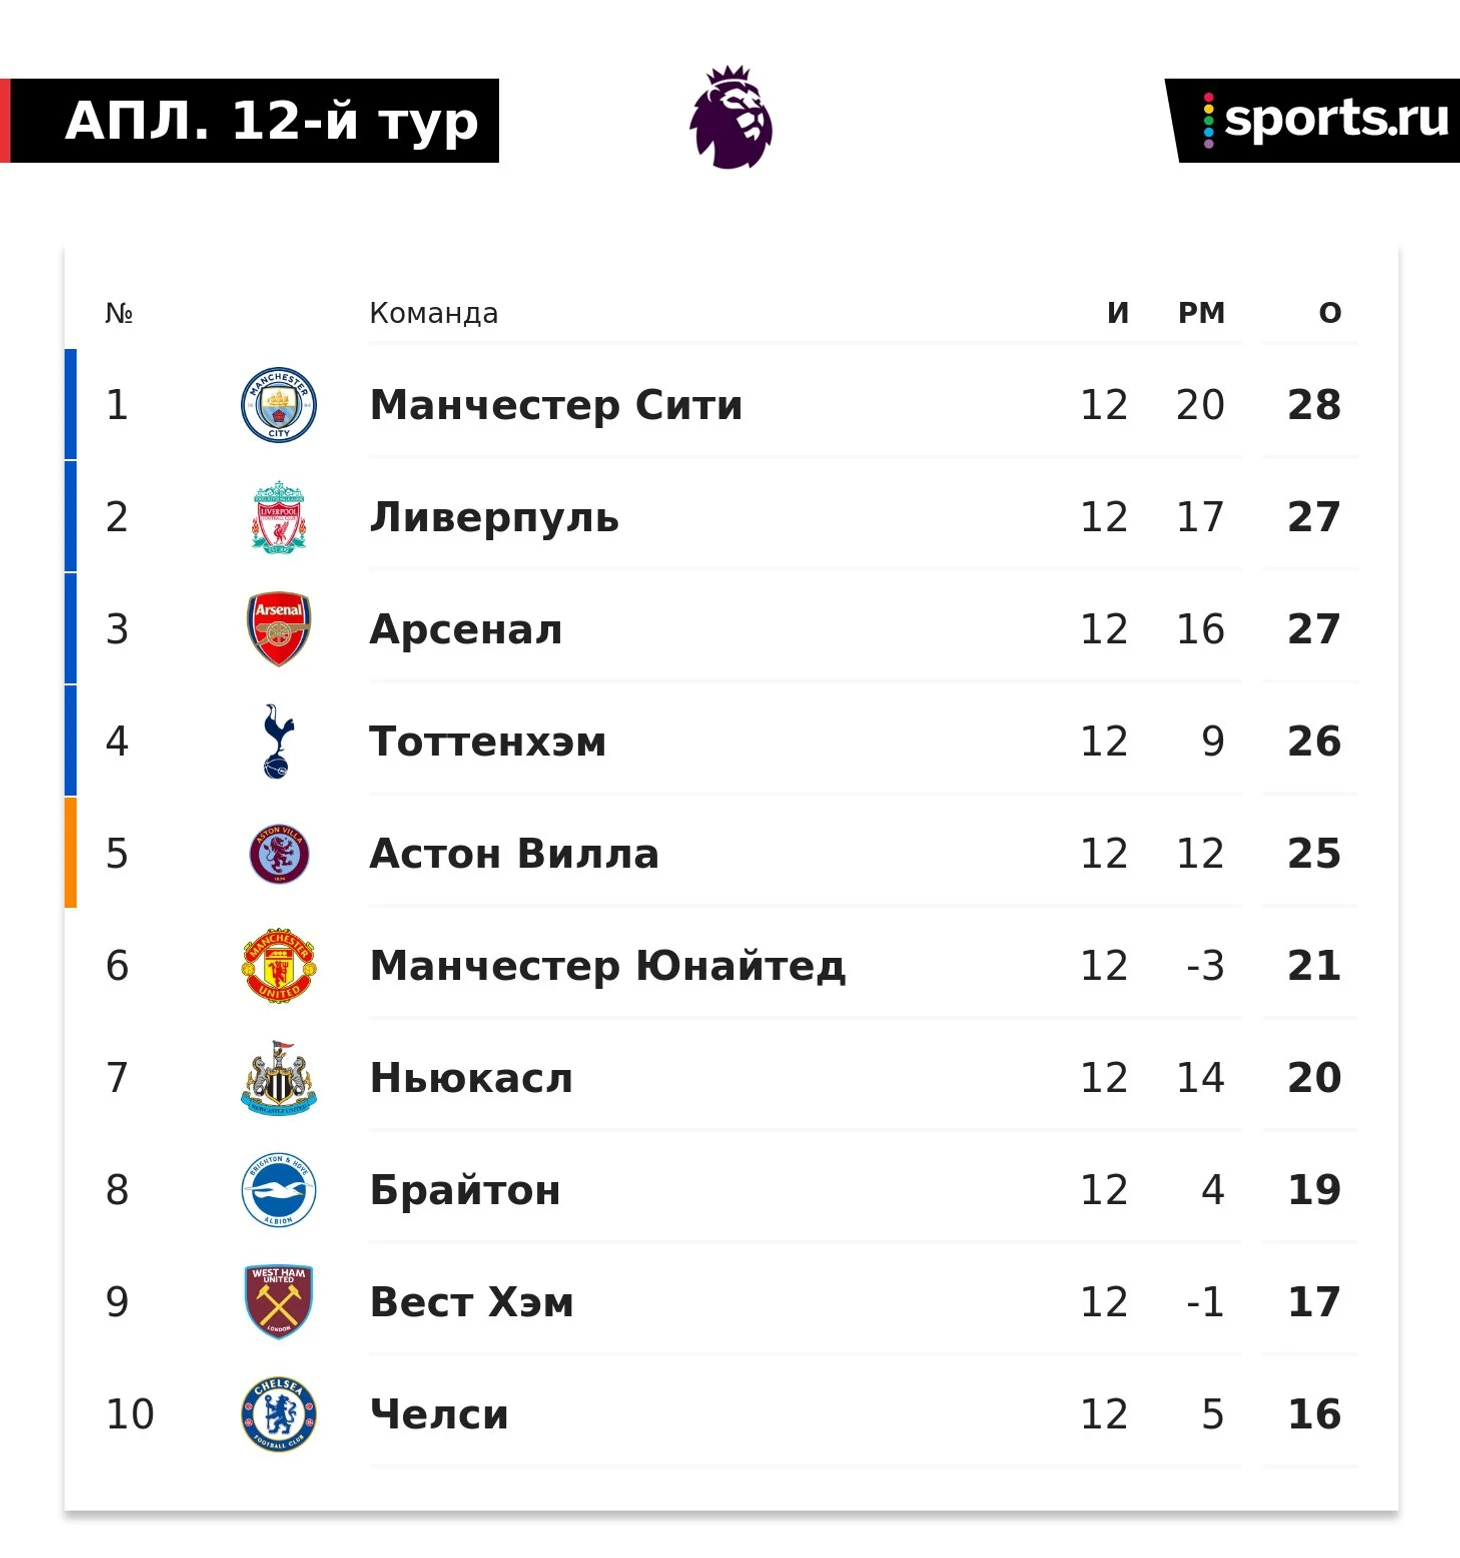Click the Premier League lion logo
The height and width of the screenshot is (1558, 1460).
click(731, 118)
